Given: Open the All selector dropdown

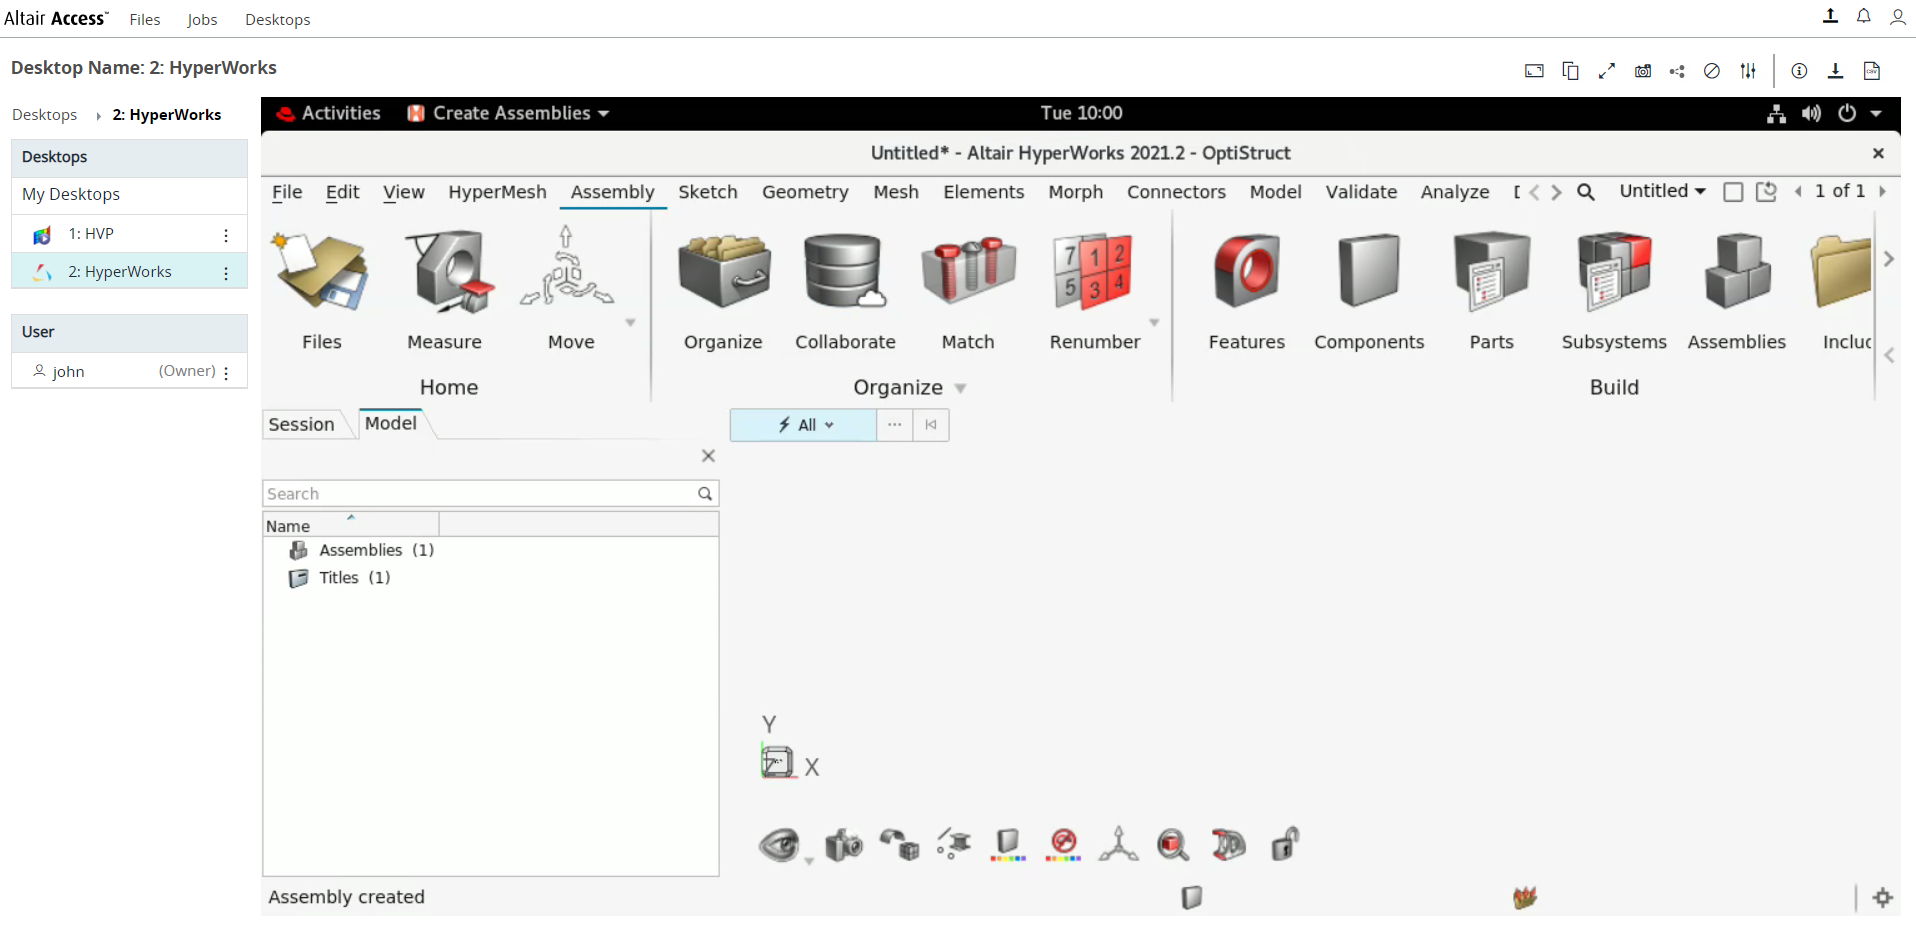Looking at the screenshot, I should pyautogui.click(x=804, y=425).
